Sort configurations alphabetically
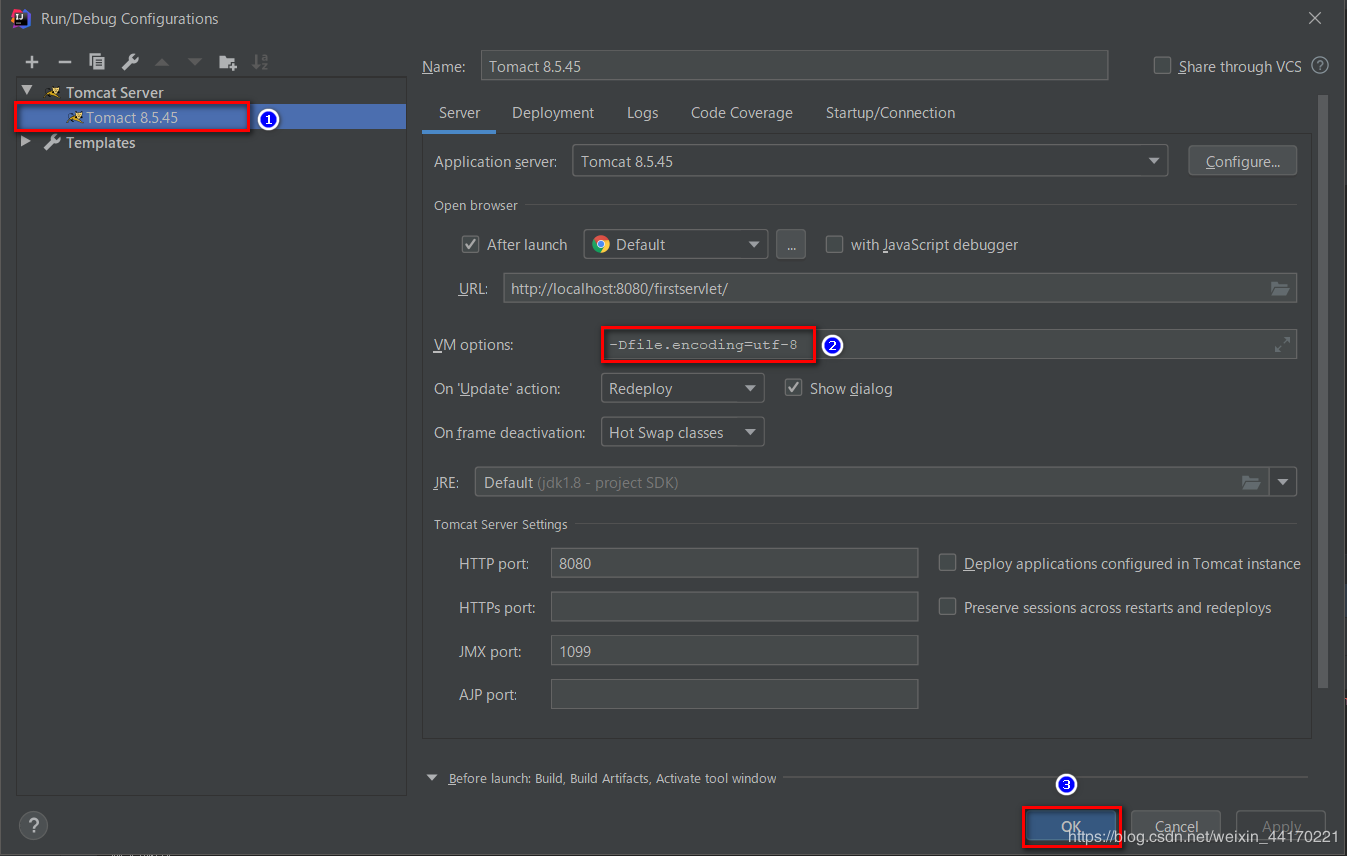The image size is (1347, 856). (260, 62)
